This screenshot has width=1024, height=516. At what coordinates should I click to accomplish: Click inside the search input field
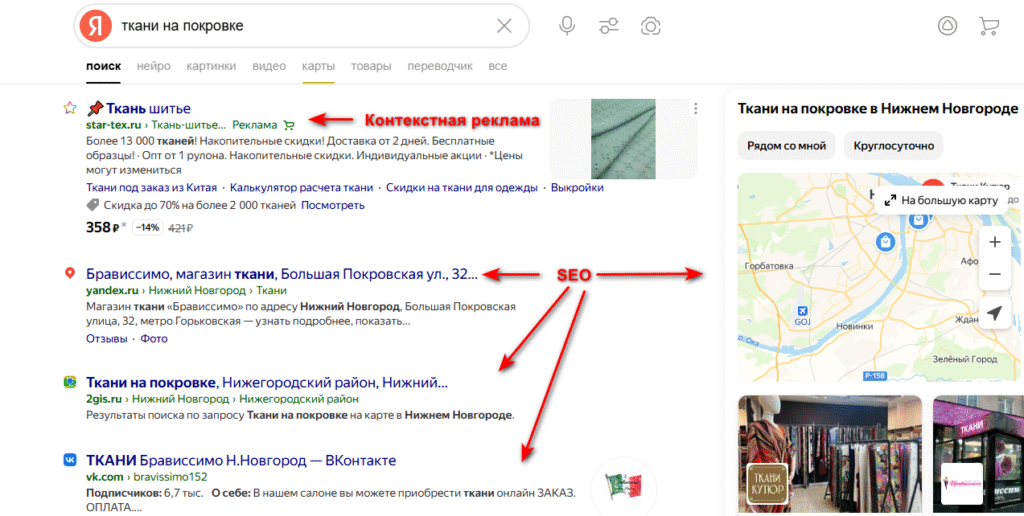(x=300, y=25)
